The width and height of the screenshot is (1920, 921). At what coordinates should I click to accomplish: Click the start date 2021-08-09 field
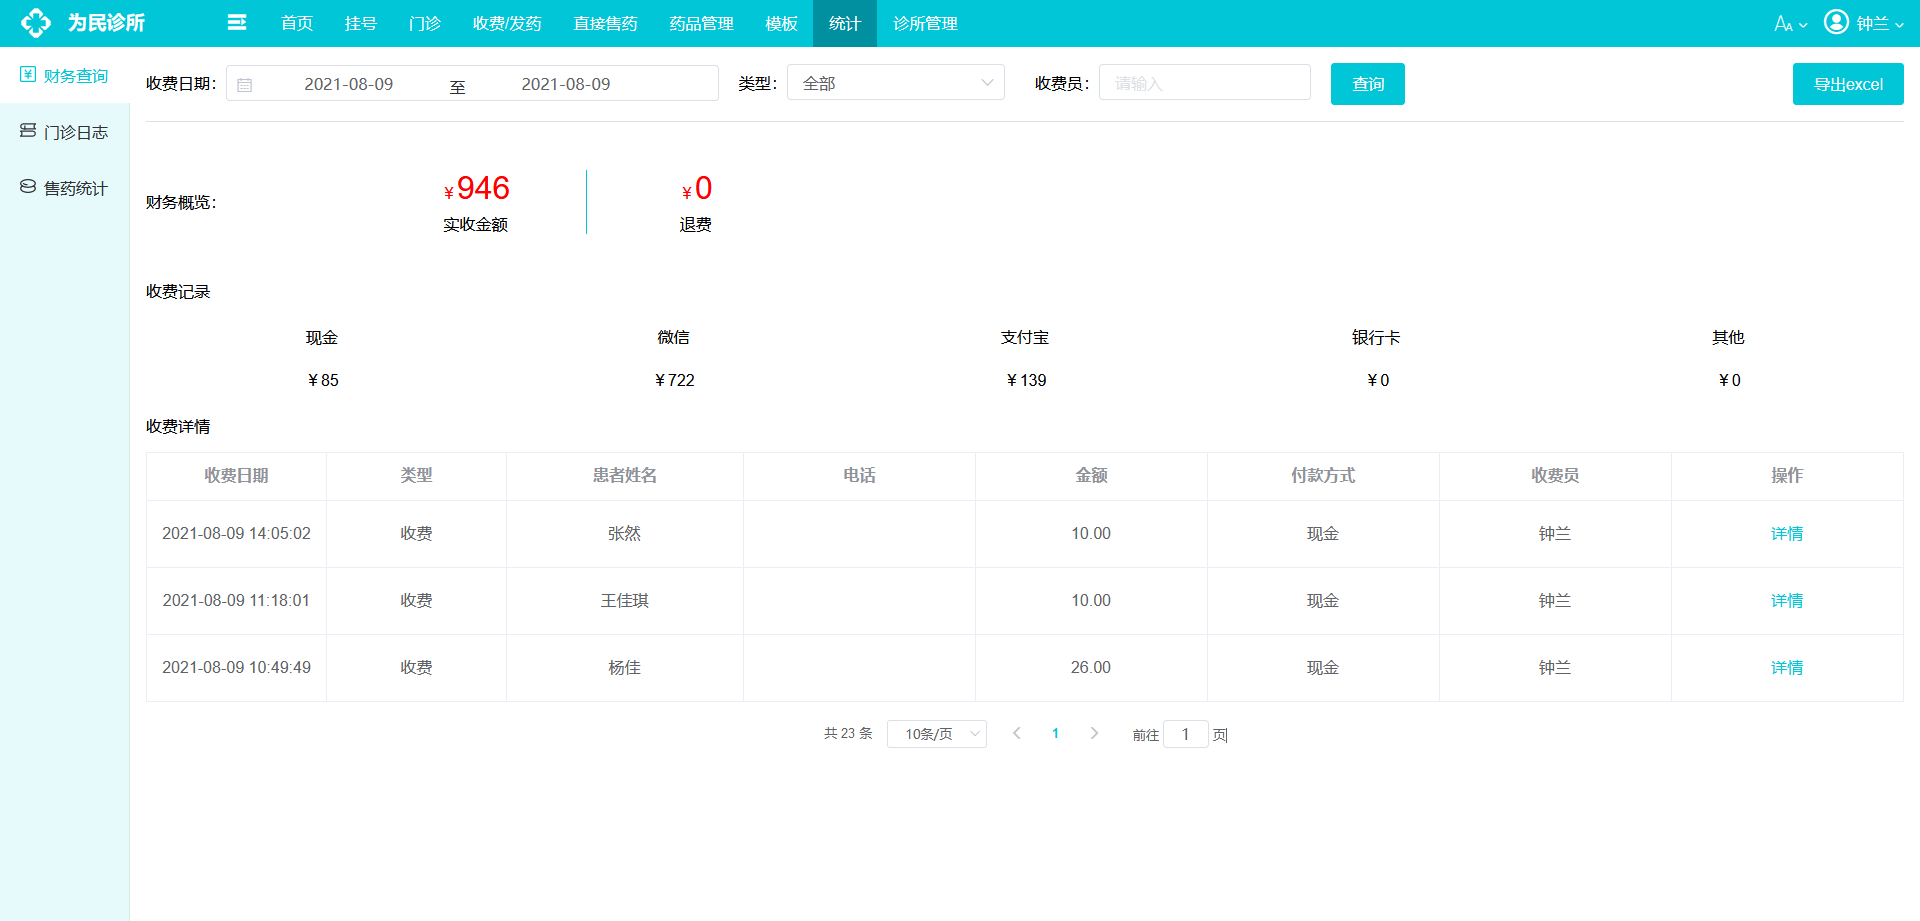point(349,84)
